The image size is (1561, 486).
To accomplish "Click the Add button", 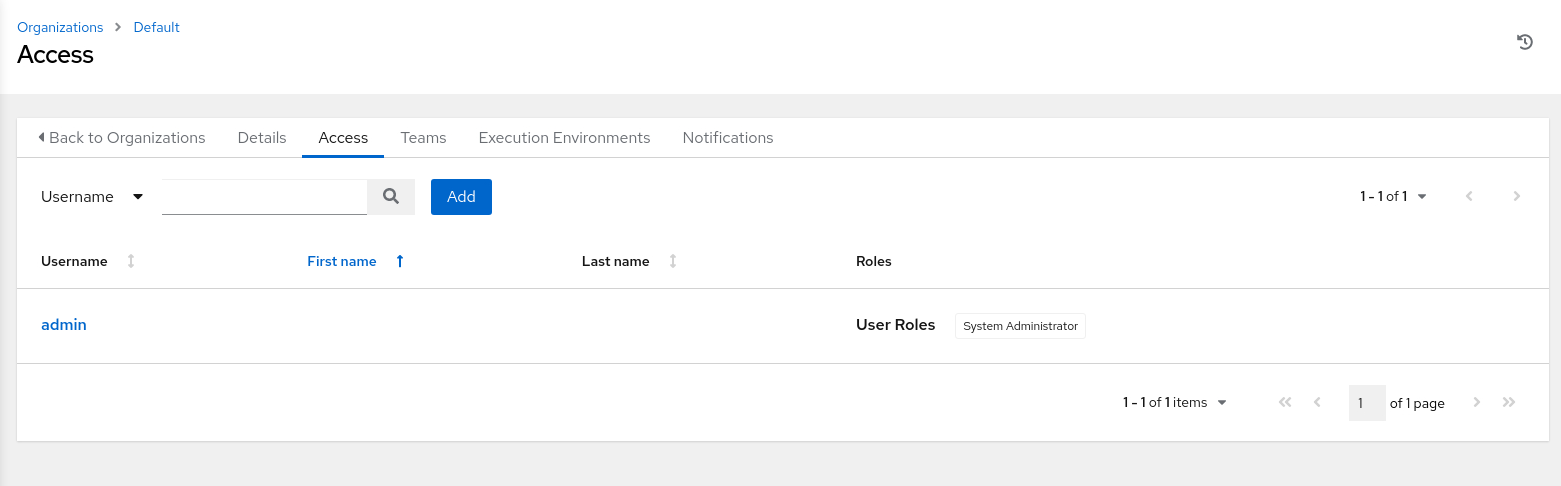I will (461, 197).
